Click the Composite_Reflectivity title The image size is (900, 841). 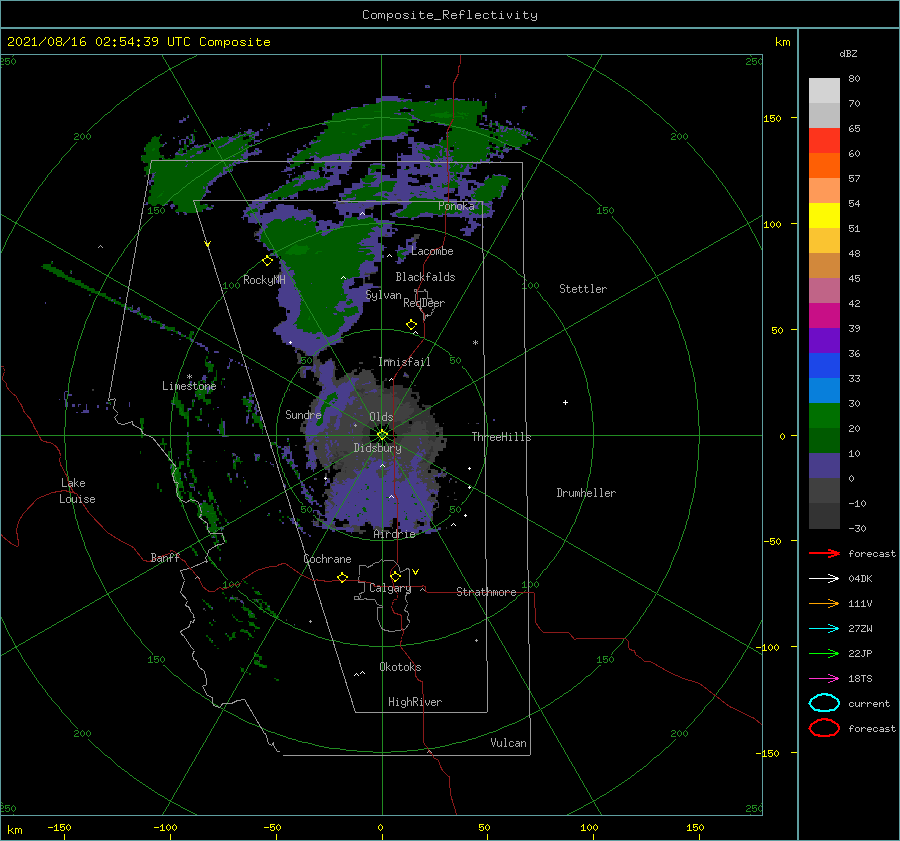click(449, 15)
